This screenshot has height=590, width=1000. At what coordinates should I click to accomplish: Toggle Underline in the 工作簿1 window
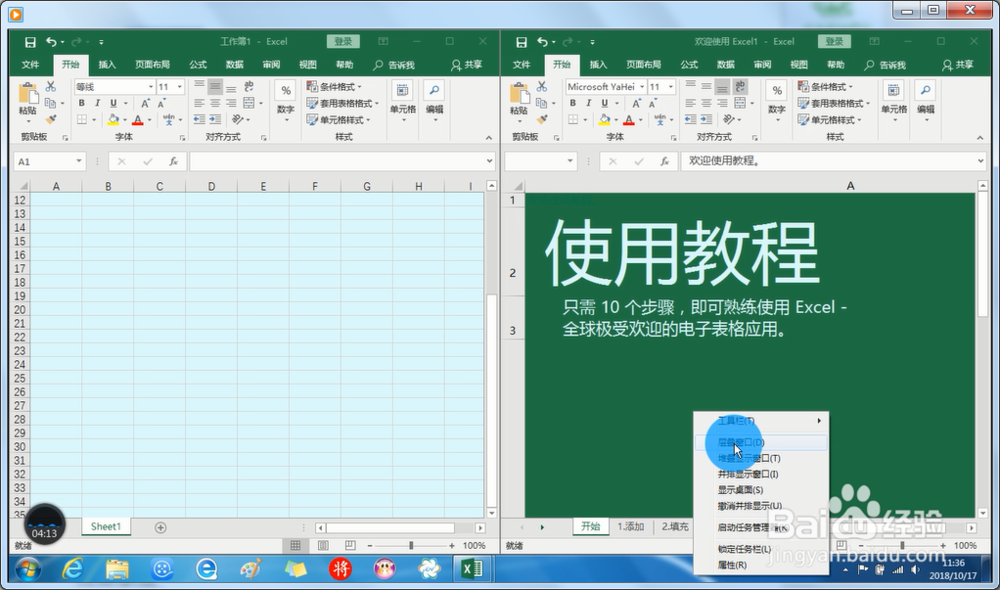113,103
